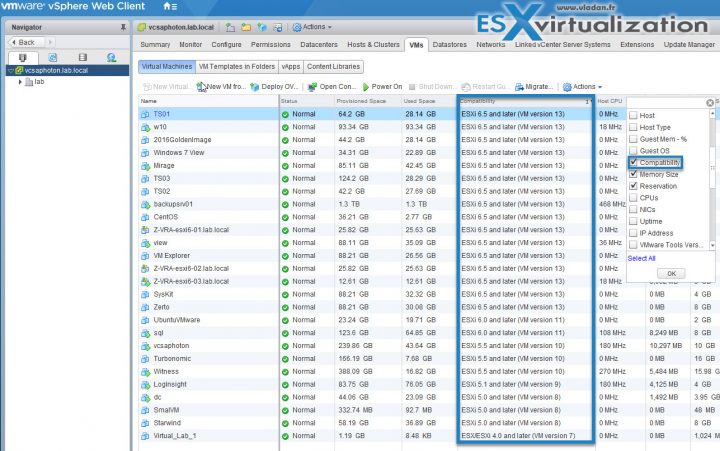Image resolution: width=720 pixels, height=451 pixels.
Task: Click the vcsaphoton.lab.local vCenter icon in tree
Action: click(x=19, y=70)
